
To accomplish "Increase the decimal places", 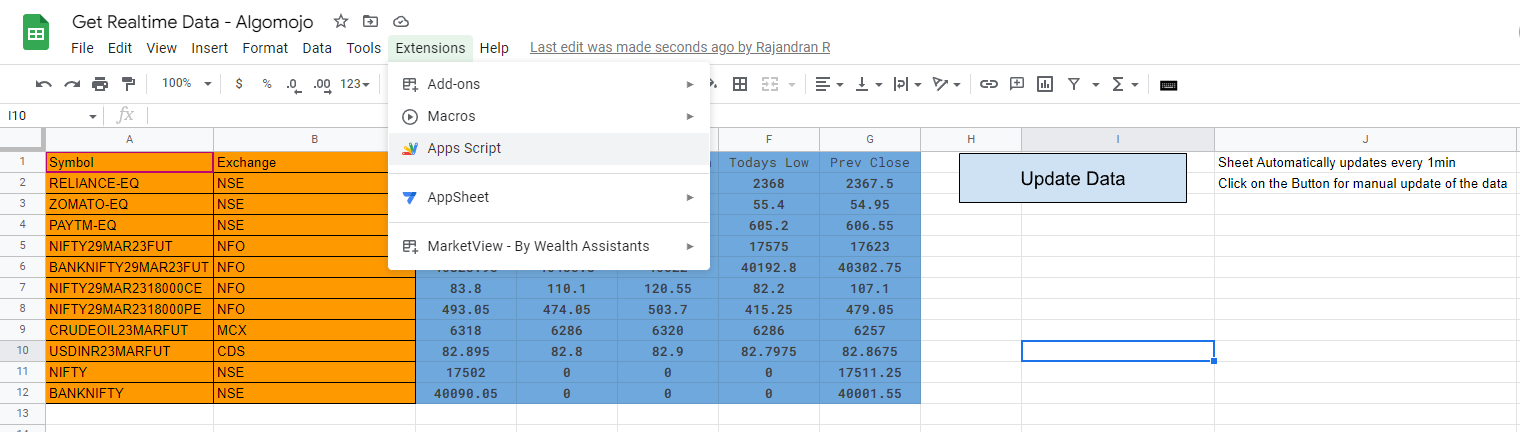I will pos(322,84).
